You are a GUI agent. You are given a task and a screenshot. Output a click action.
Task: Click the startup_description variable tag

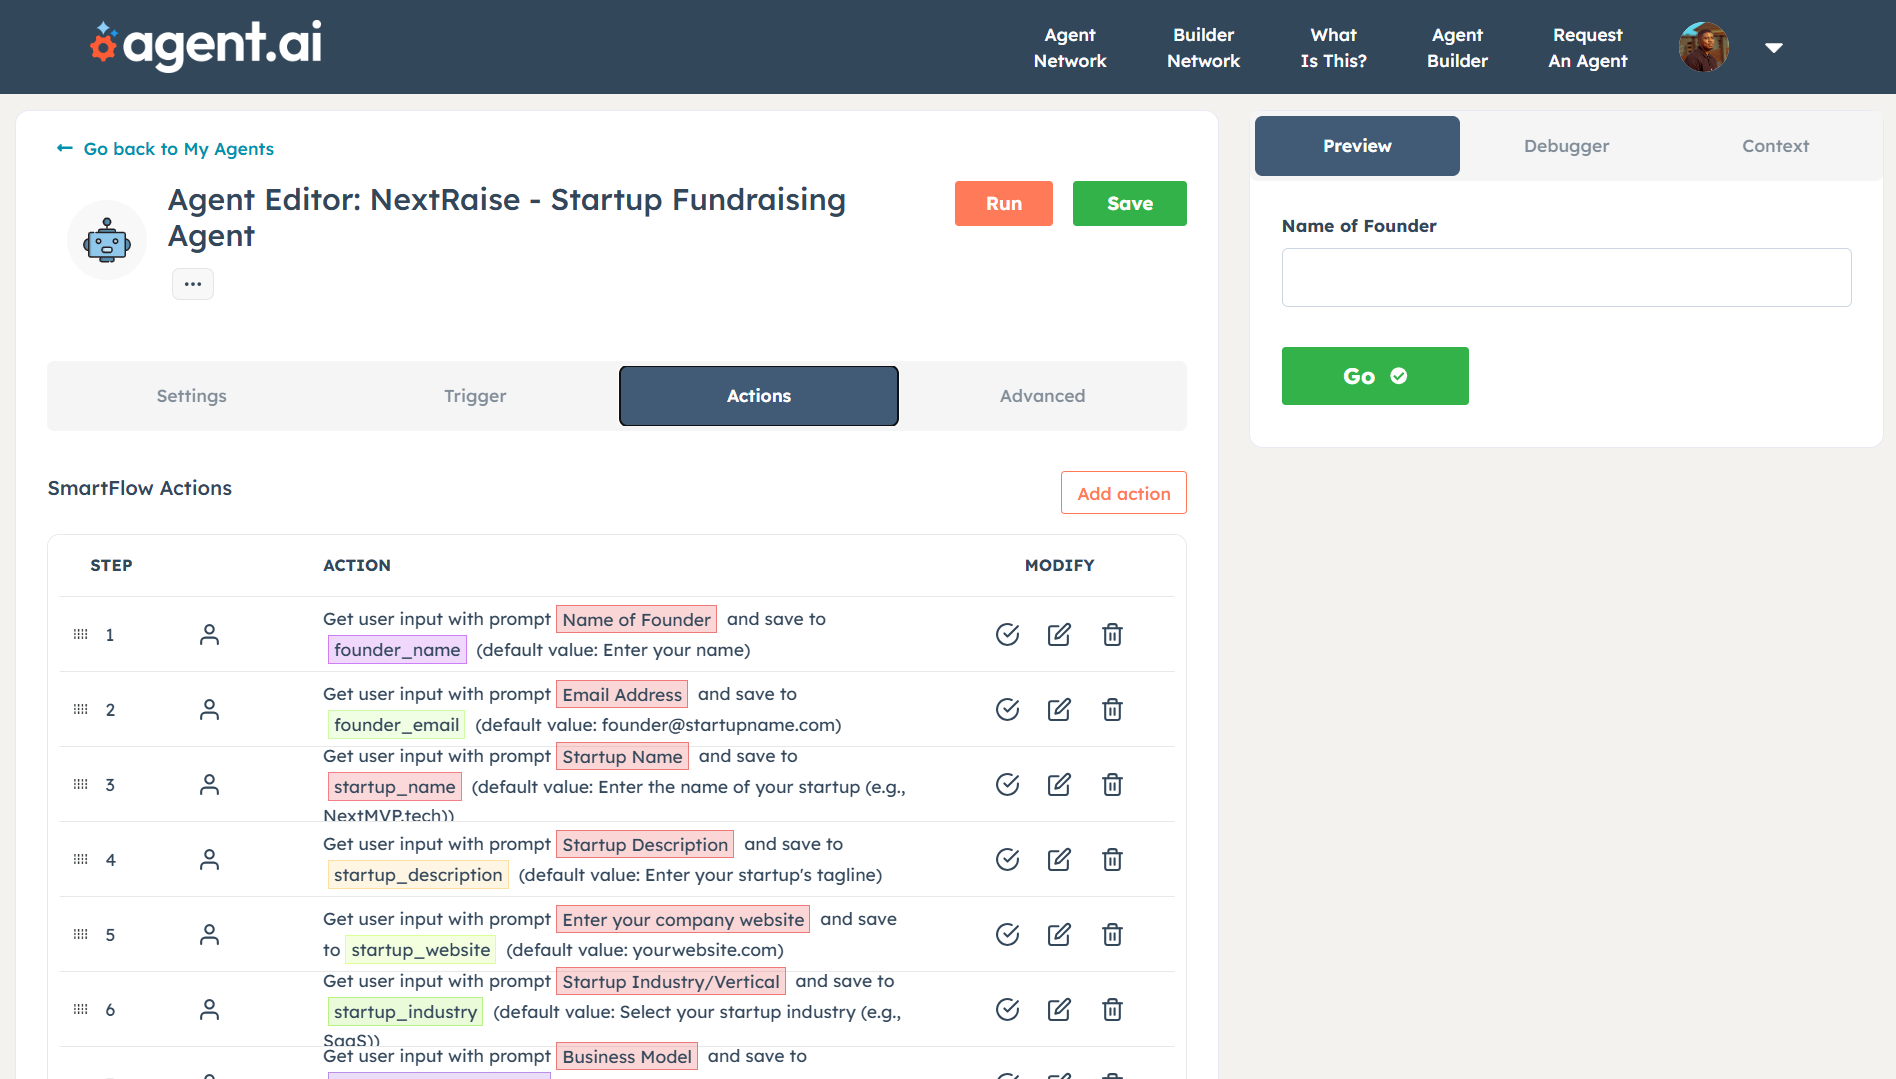418,875
